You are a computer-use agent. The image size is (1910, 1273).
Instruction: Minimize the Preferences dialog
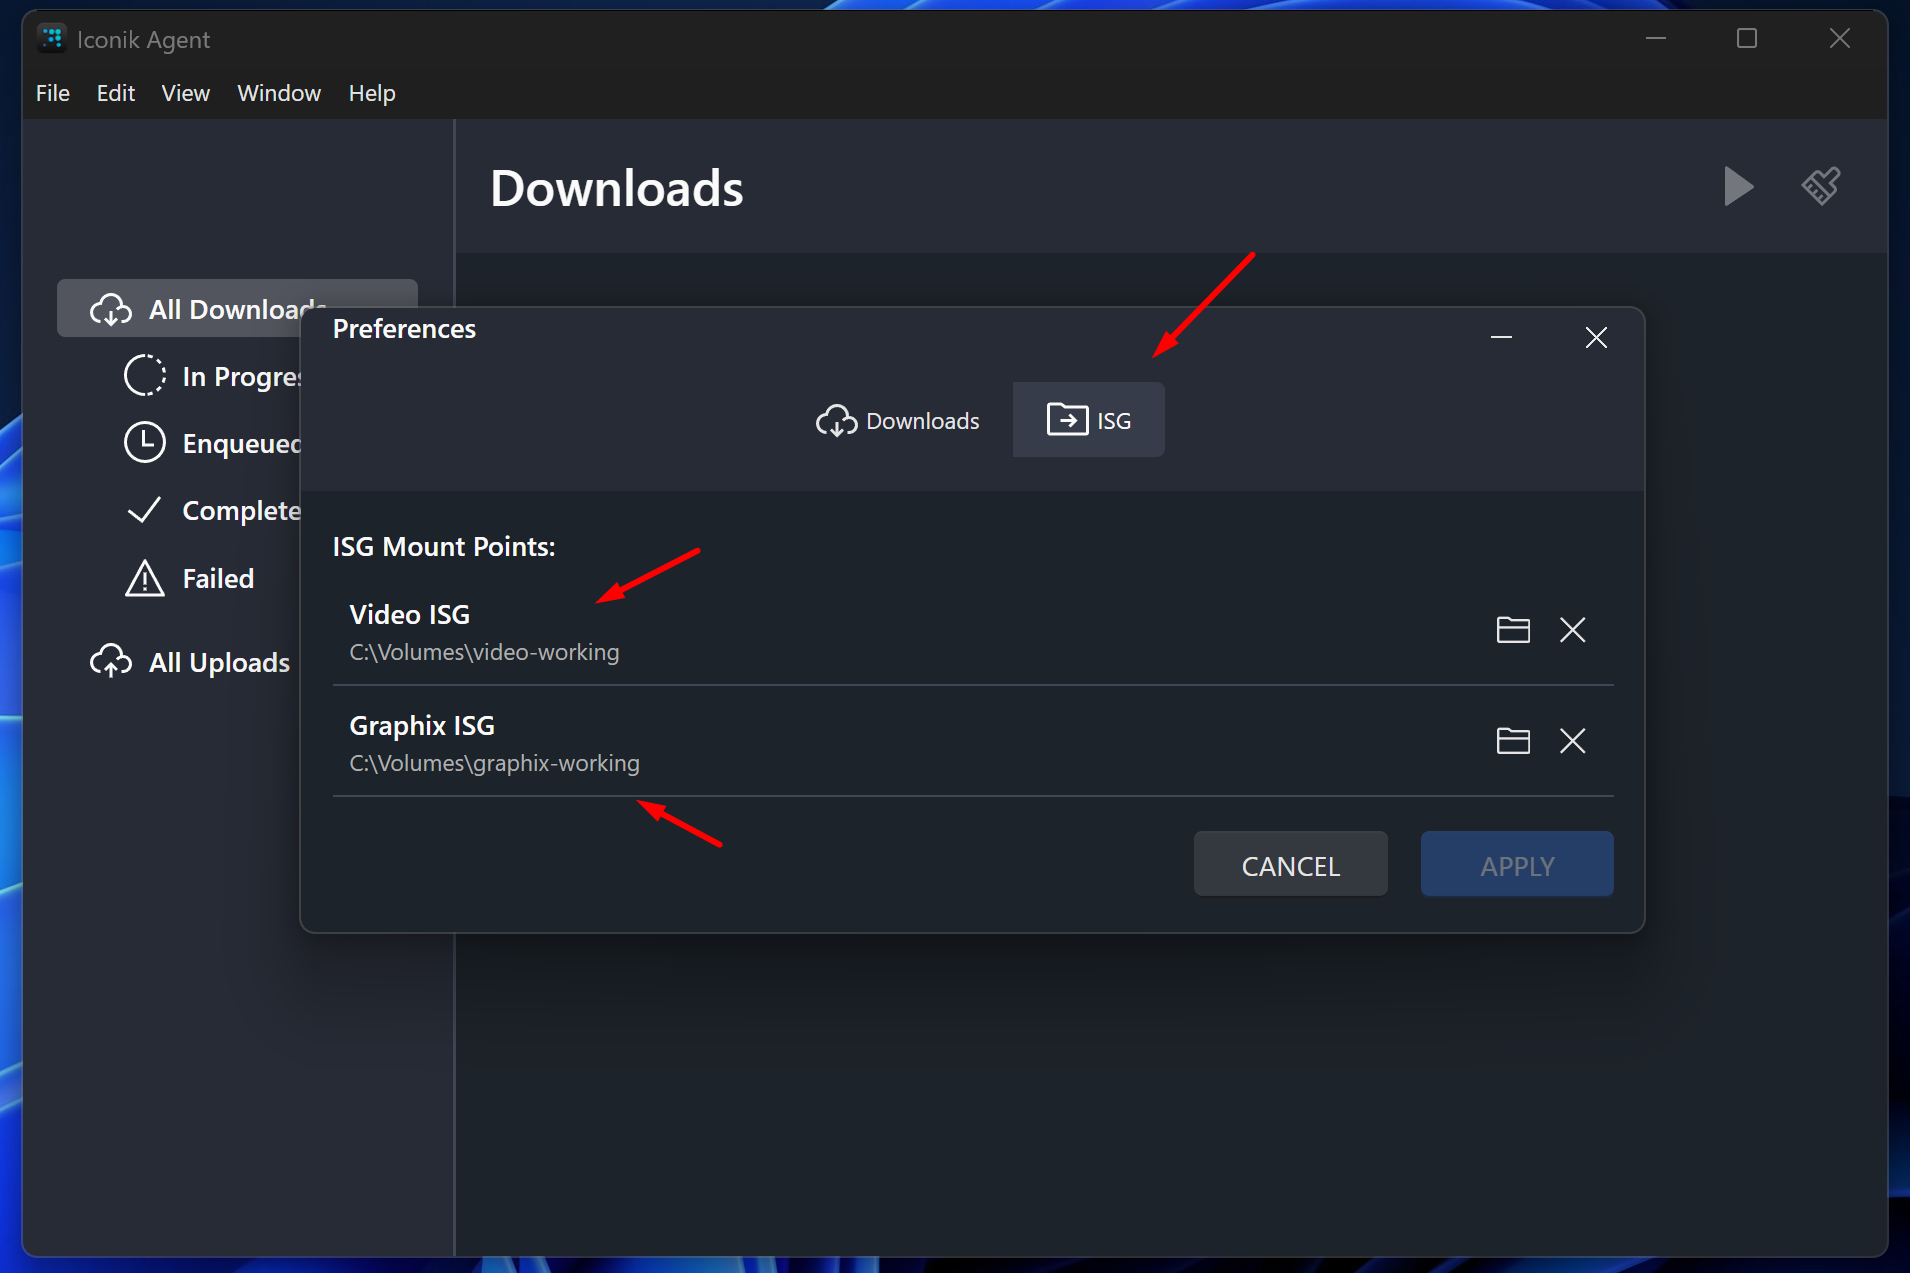1501,338
